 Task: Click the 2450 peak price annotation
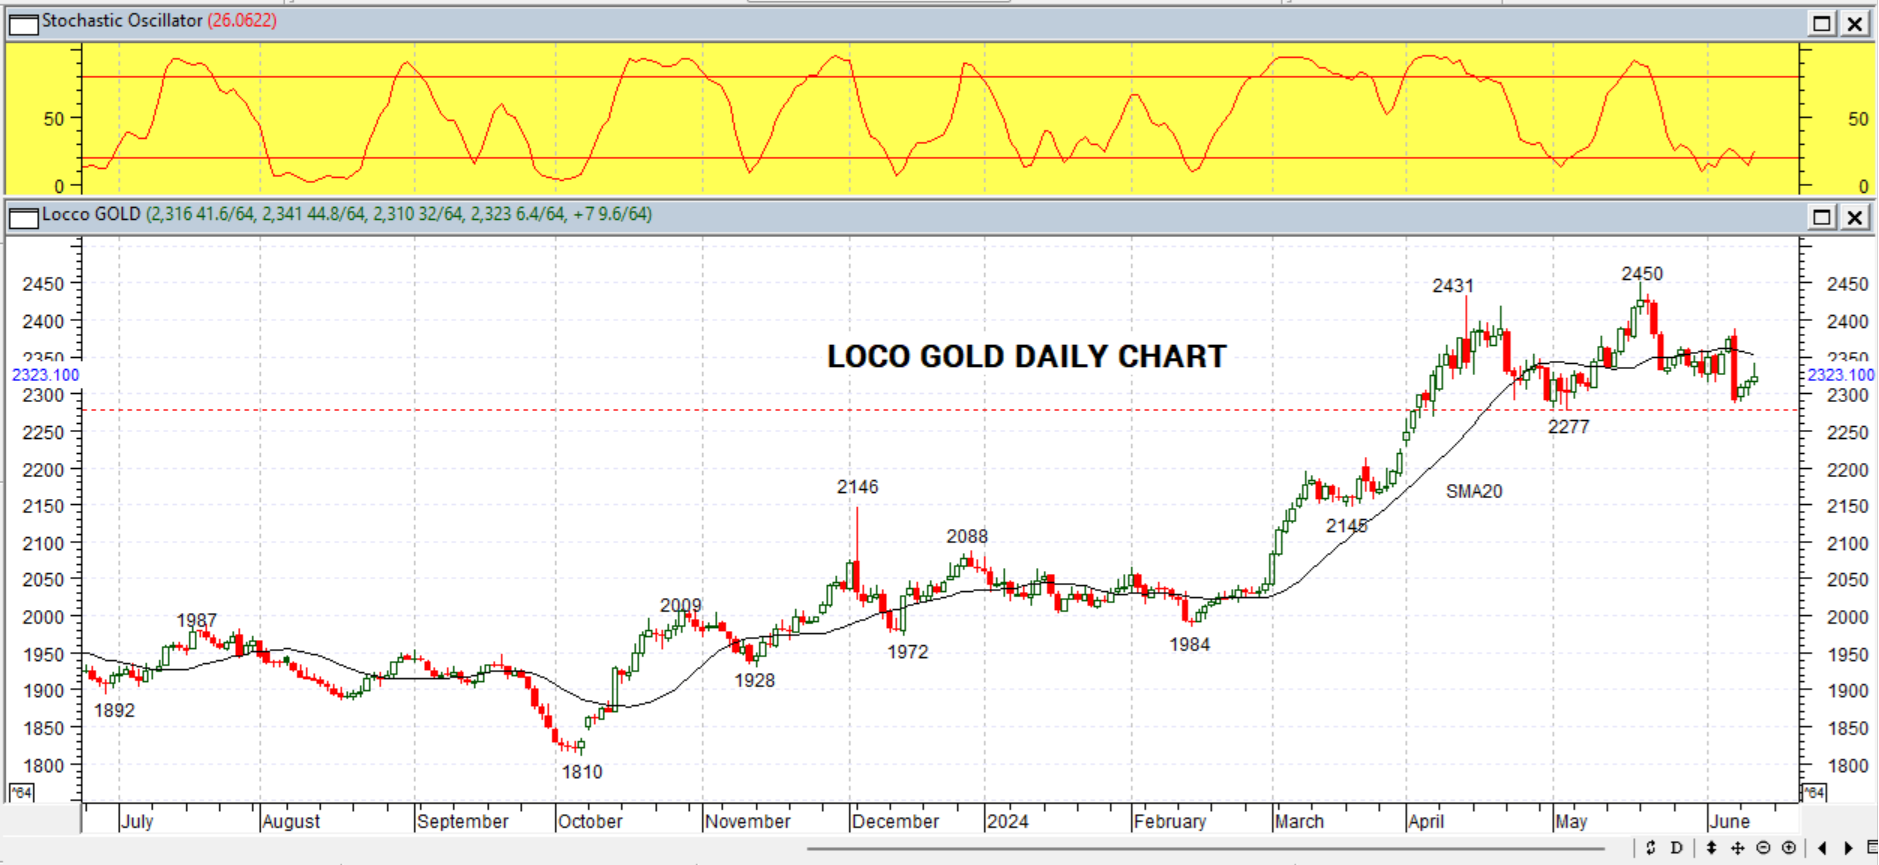1642,274
